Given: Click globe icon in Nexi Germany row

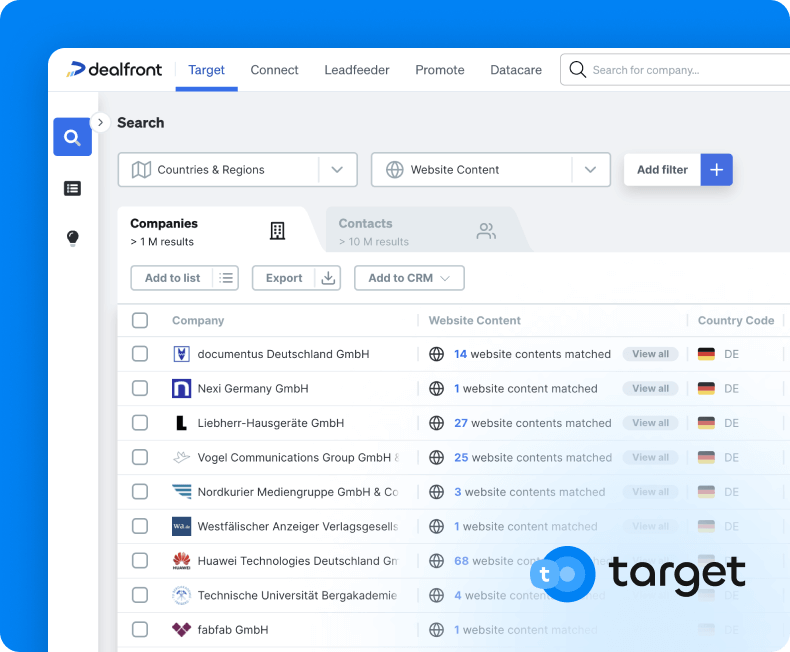Looking at the screenshot, I should (x=436, y=388).
